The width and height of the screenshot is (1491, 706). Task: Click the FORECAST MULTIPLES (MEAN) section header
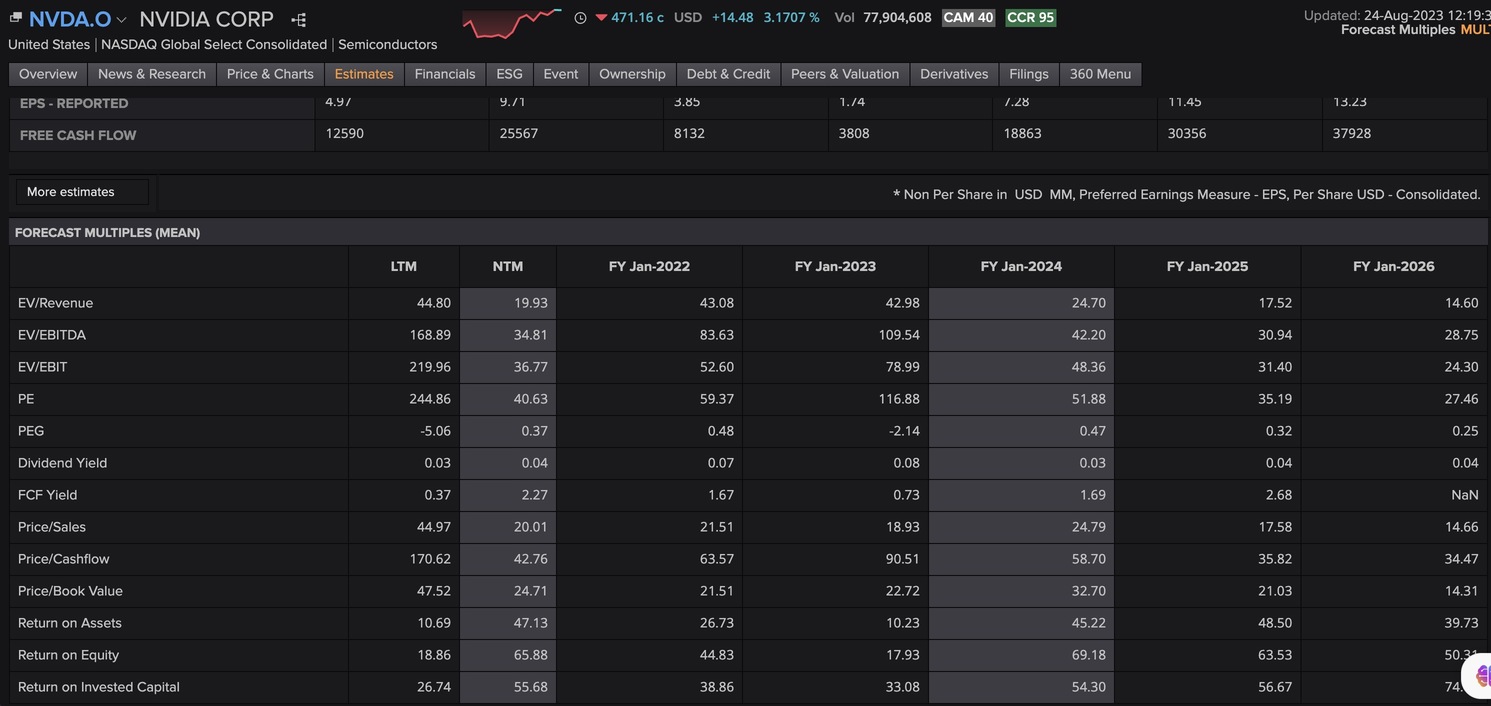(107, 232)
